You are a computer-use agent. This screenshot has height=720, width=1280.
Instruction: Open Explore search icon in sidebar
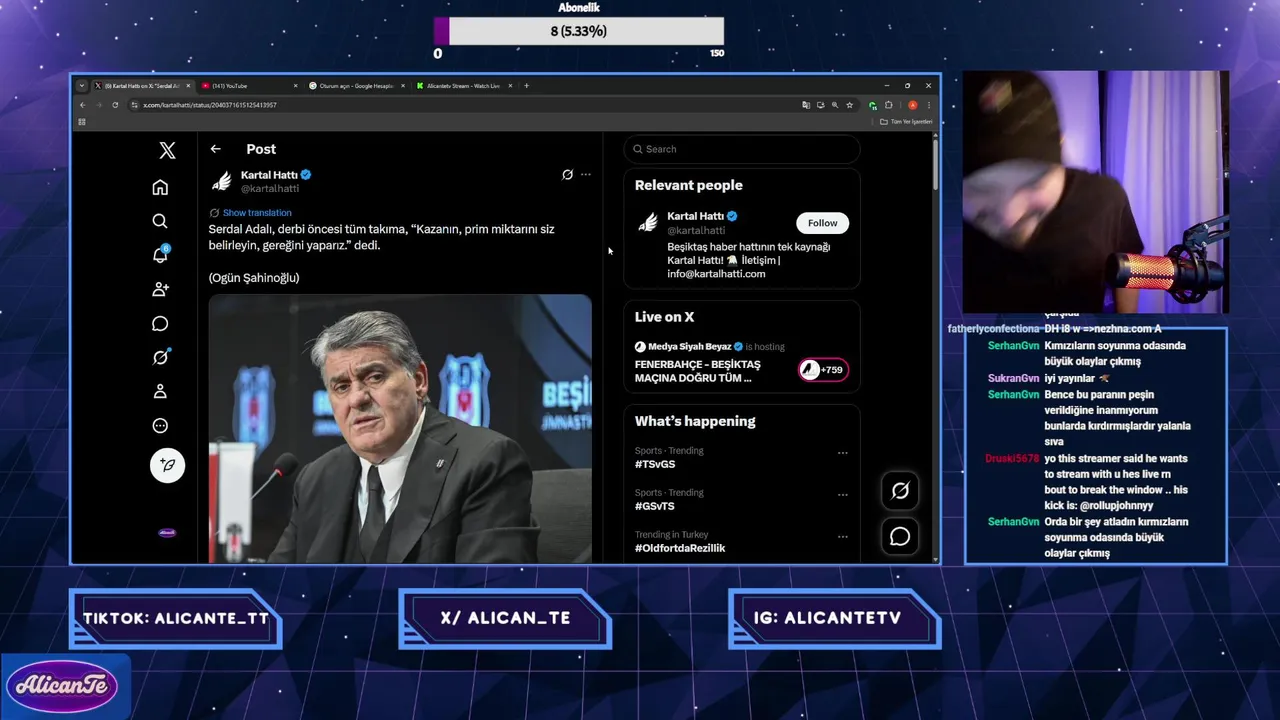[160, 221]
